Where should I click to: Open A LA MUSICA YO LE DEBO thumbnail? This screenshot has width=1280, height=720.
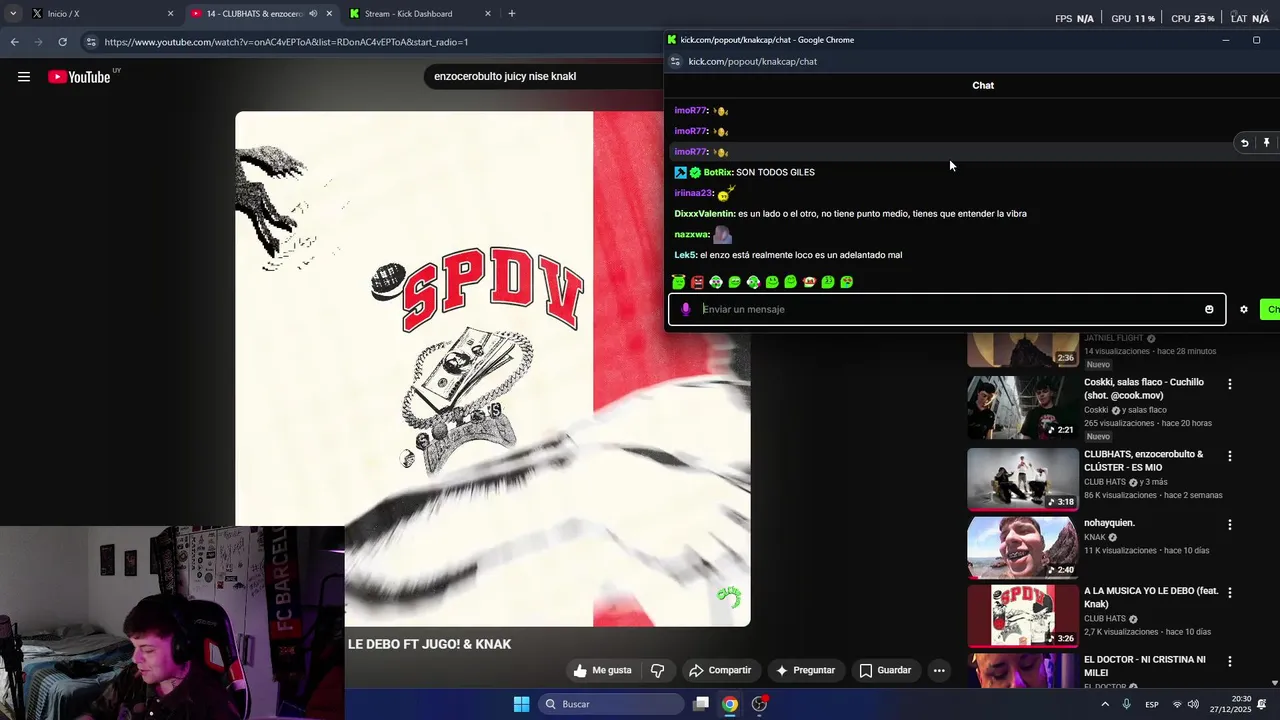tap(1023, 615)
